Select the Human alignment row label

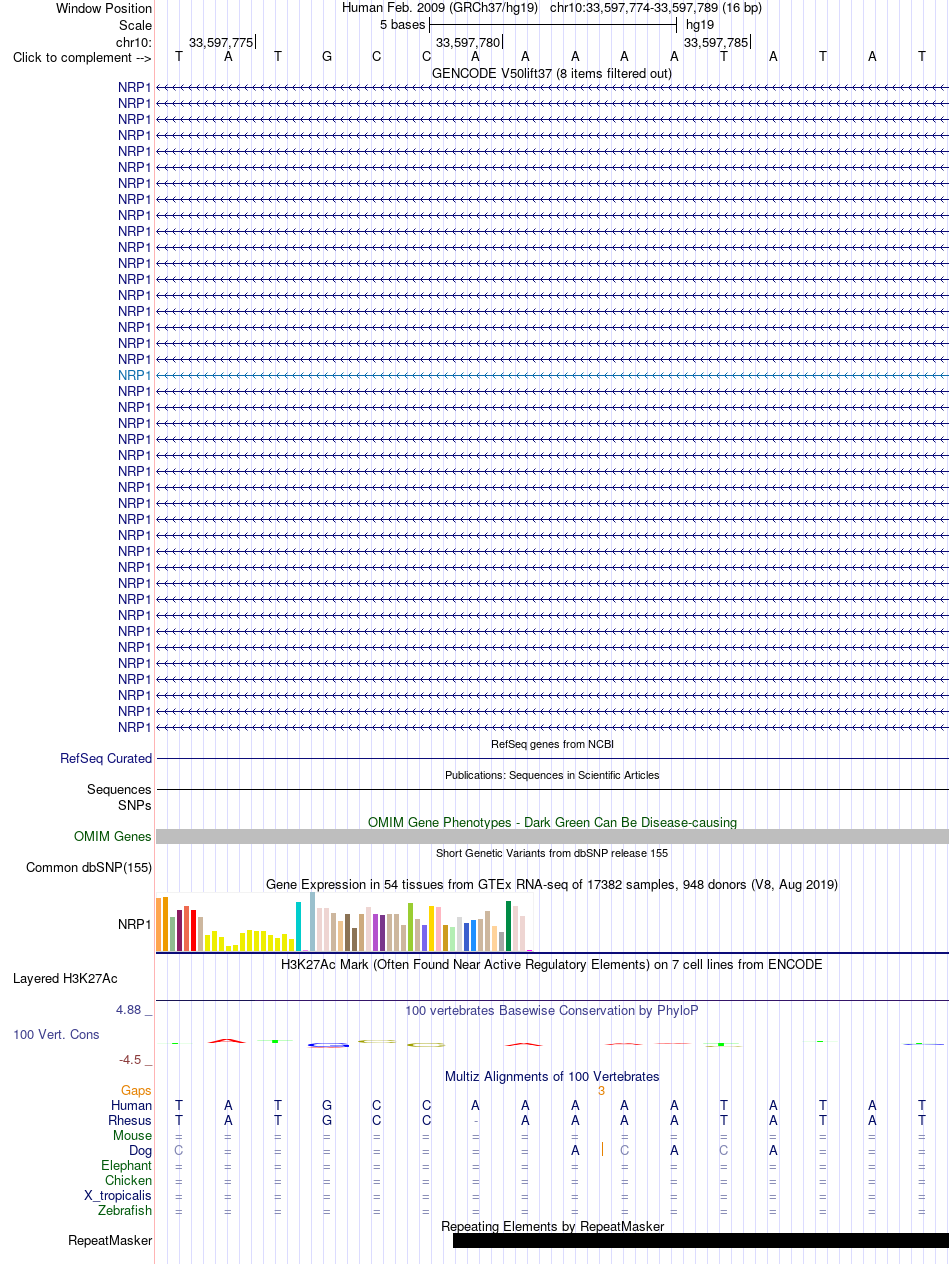pos(132,1106)
